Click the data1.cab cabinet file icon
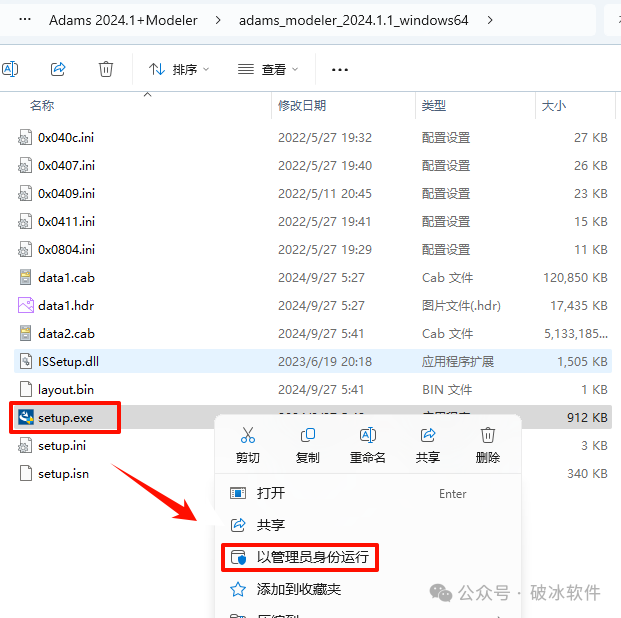The height and width of the screenshot is (618, 621). [x=25, y=277]
